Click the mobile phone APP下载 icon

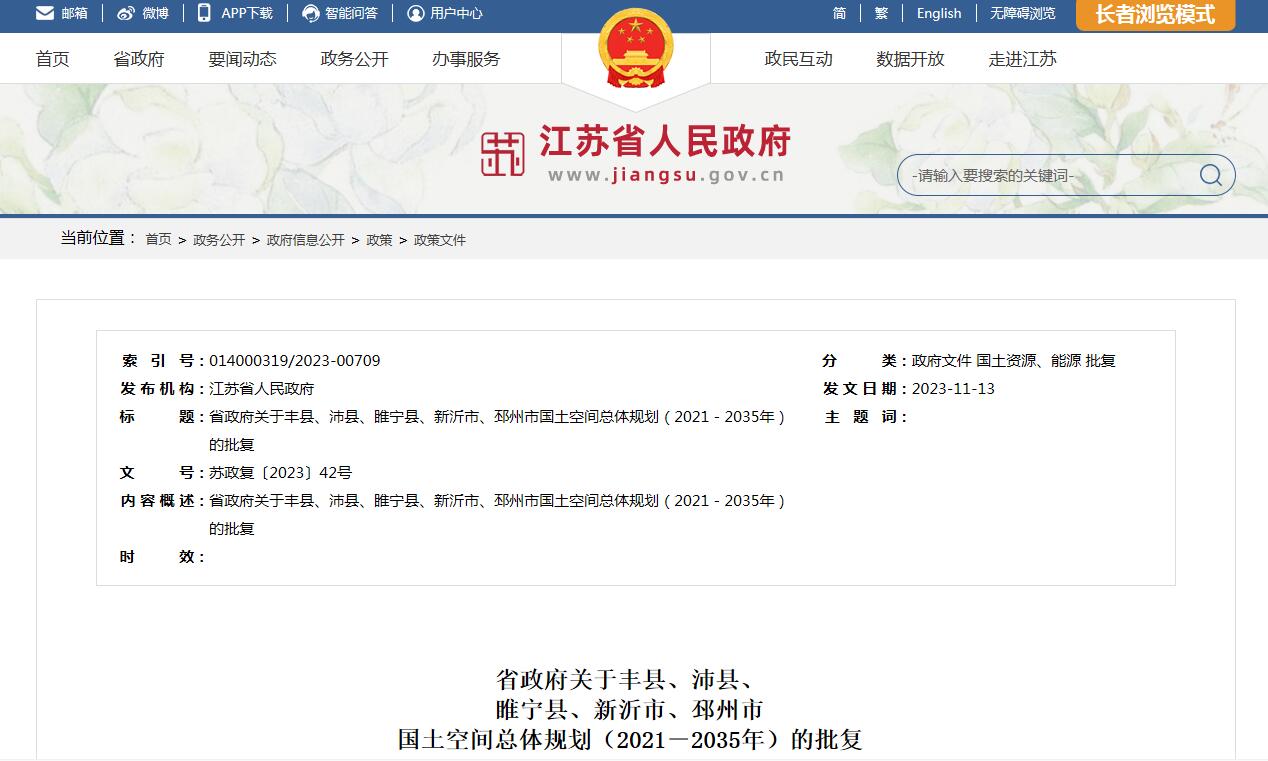204,13
